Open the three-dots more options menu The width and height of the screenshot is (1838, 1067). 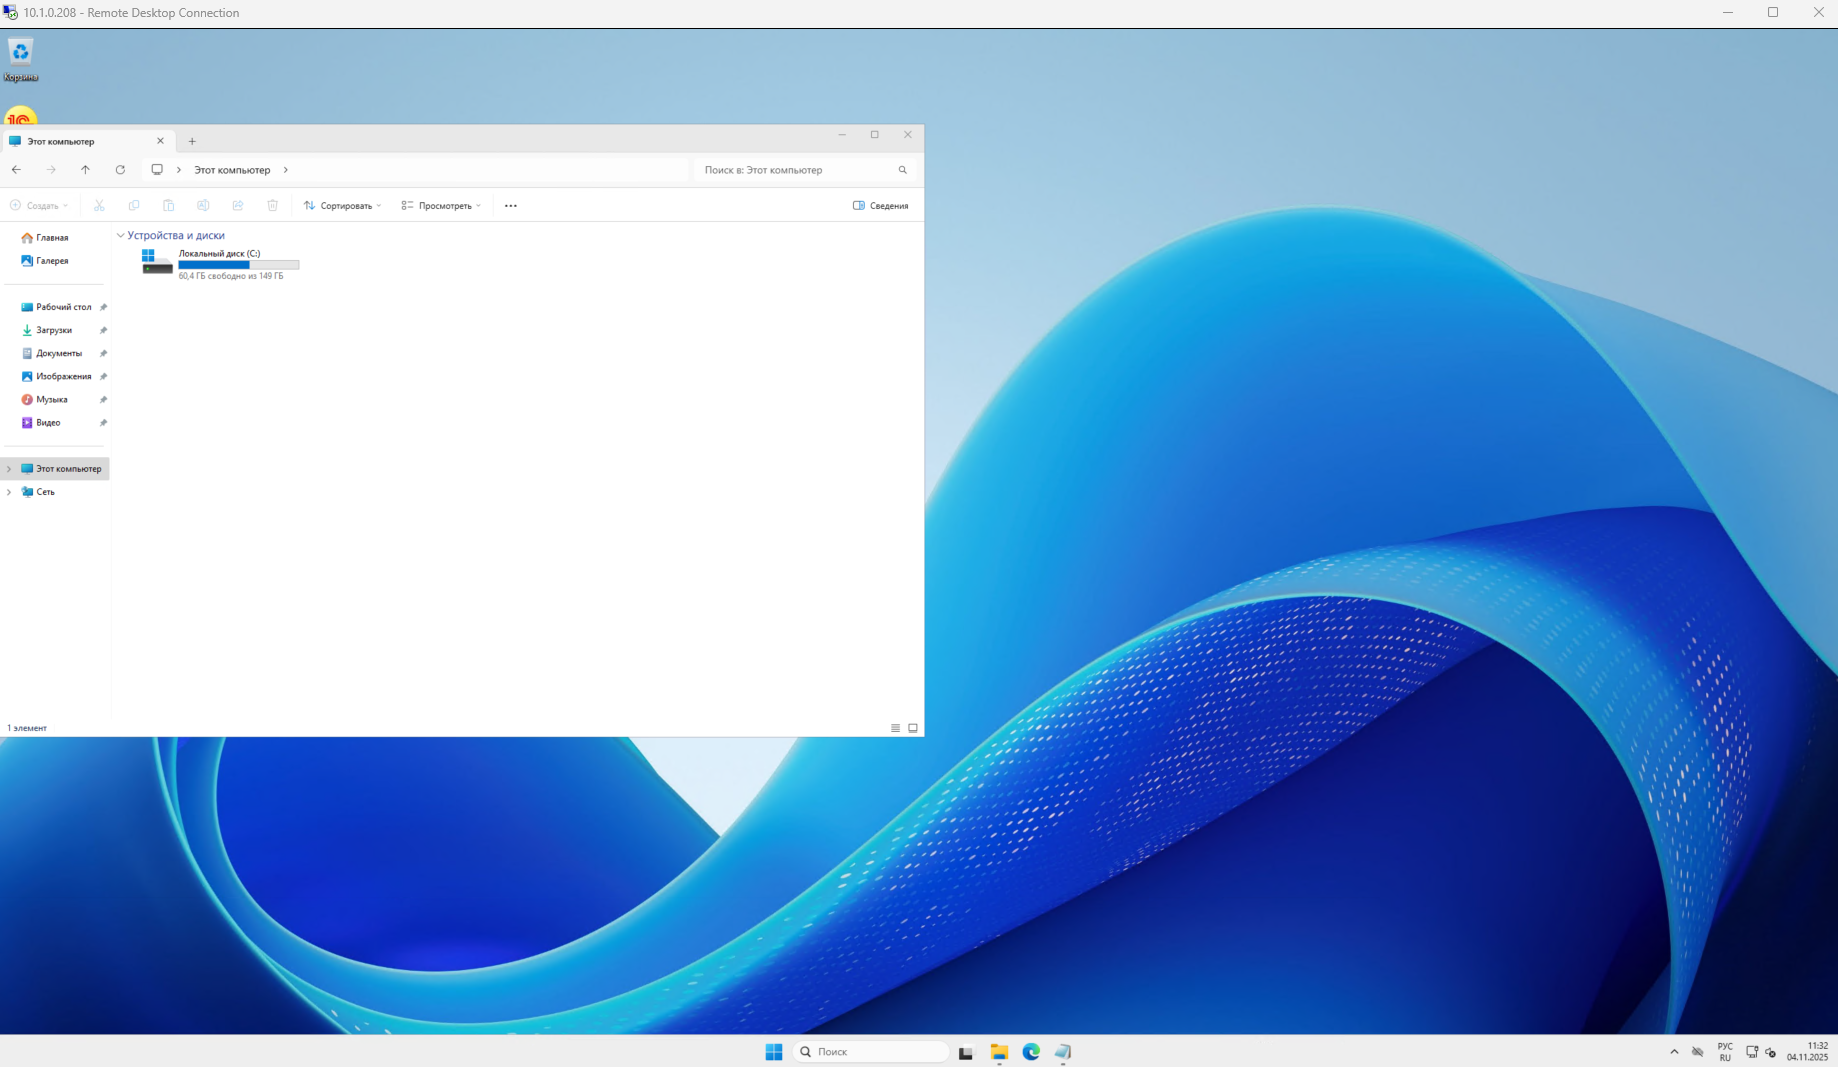[x=511, y=206]
